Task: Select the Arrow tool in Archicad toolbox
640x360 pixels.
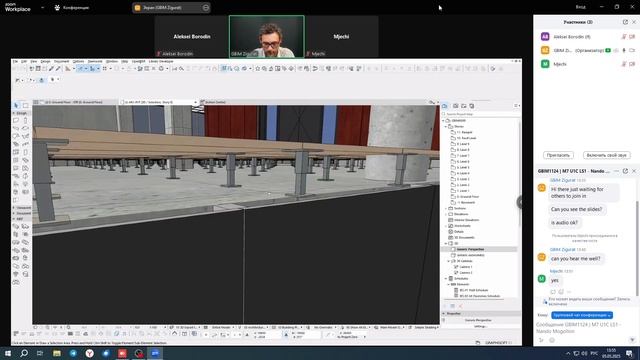Action: [16, 105]
